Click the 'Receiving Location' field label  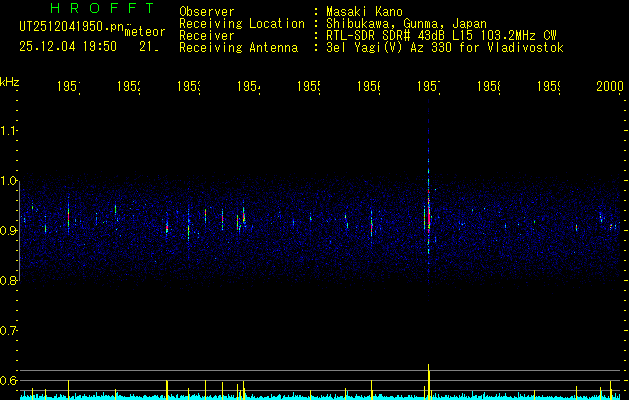click(x=242, y=24)
